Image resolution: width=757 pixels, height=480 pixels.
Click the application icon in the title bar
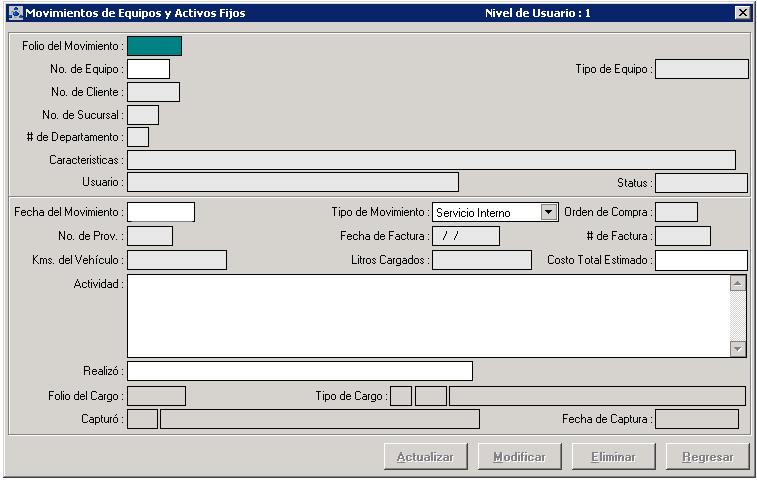(14, 13)
